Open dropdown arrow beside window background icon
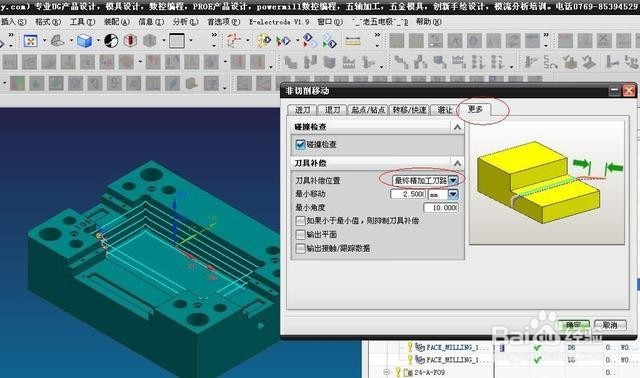 coord(191,41)
